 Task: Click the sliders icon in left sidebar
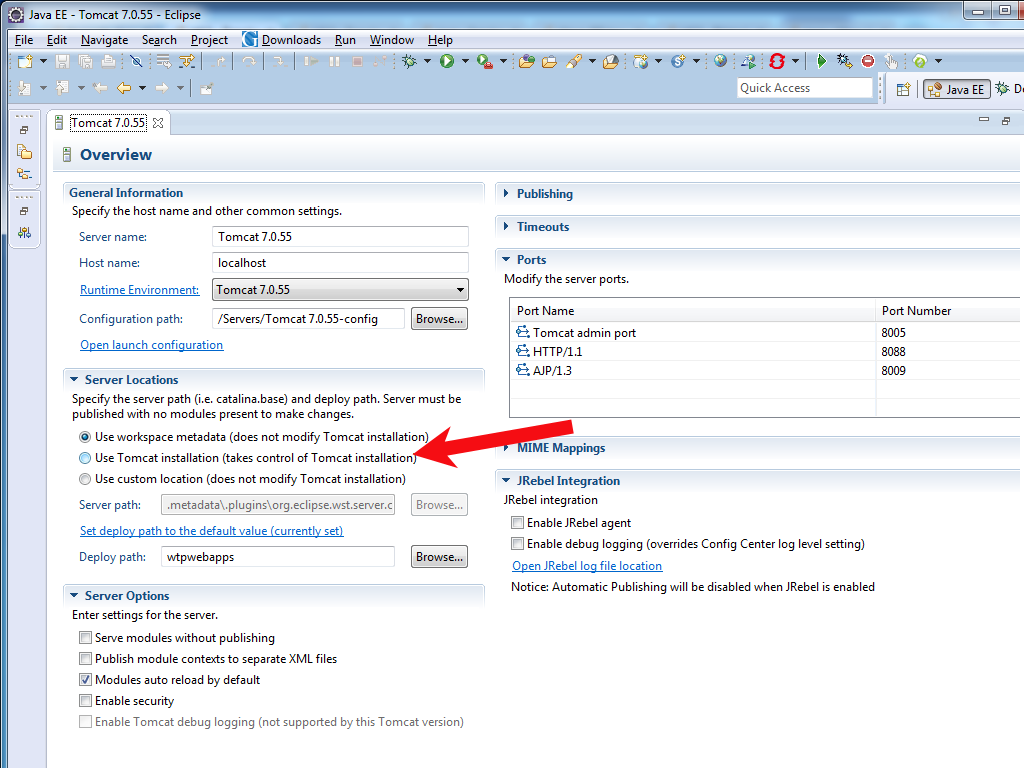(24, 232)
